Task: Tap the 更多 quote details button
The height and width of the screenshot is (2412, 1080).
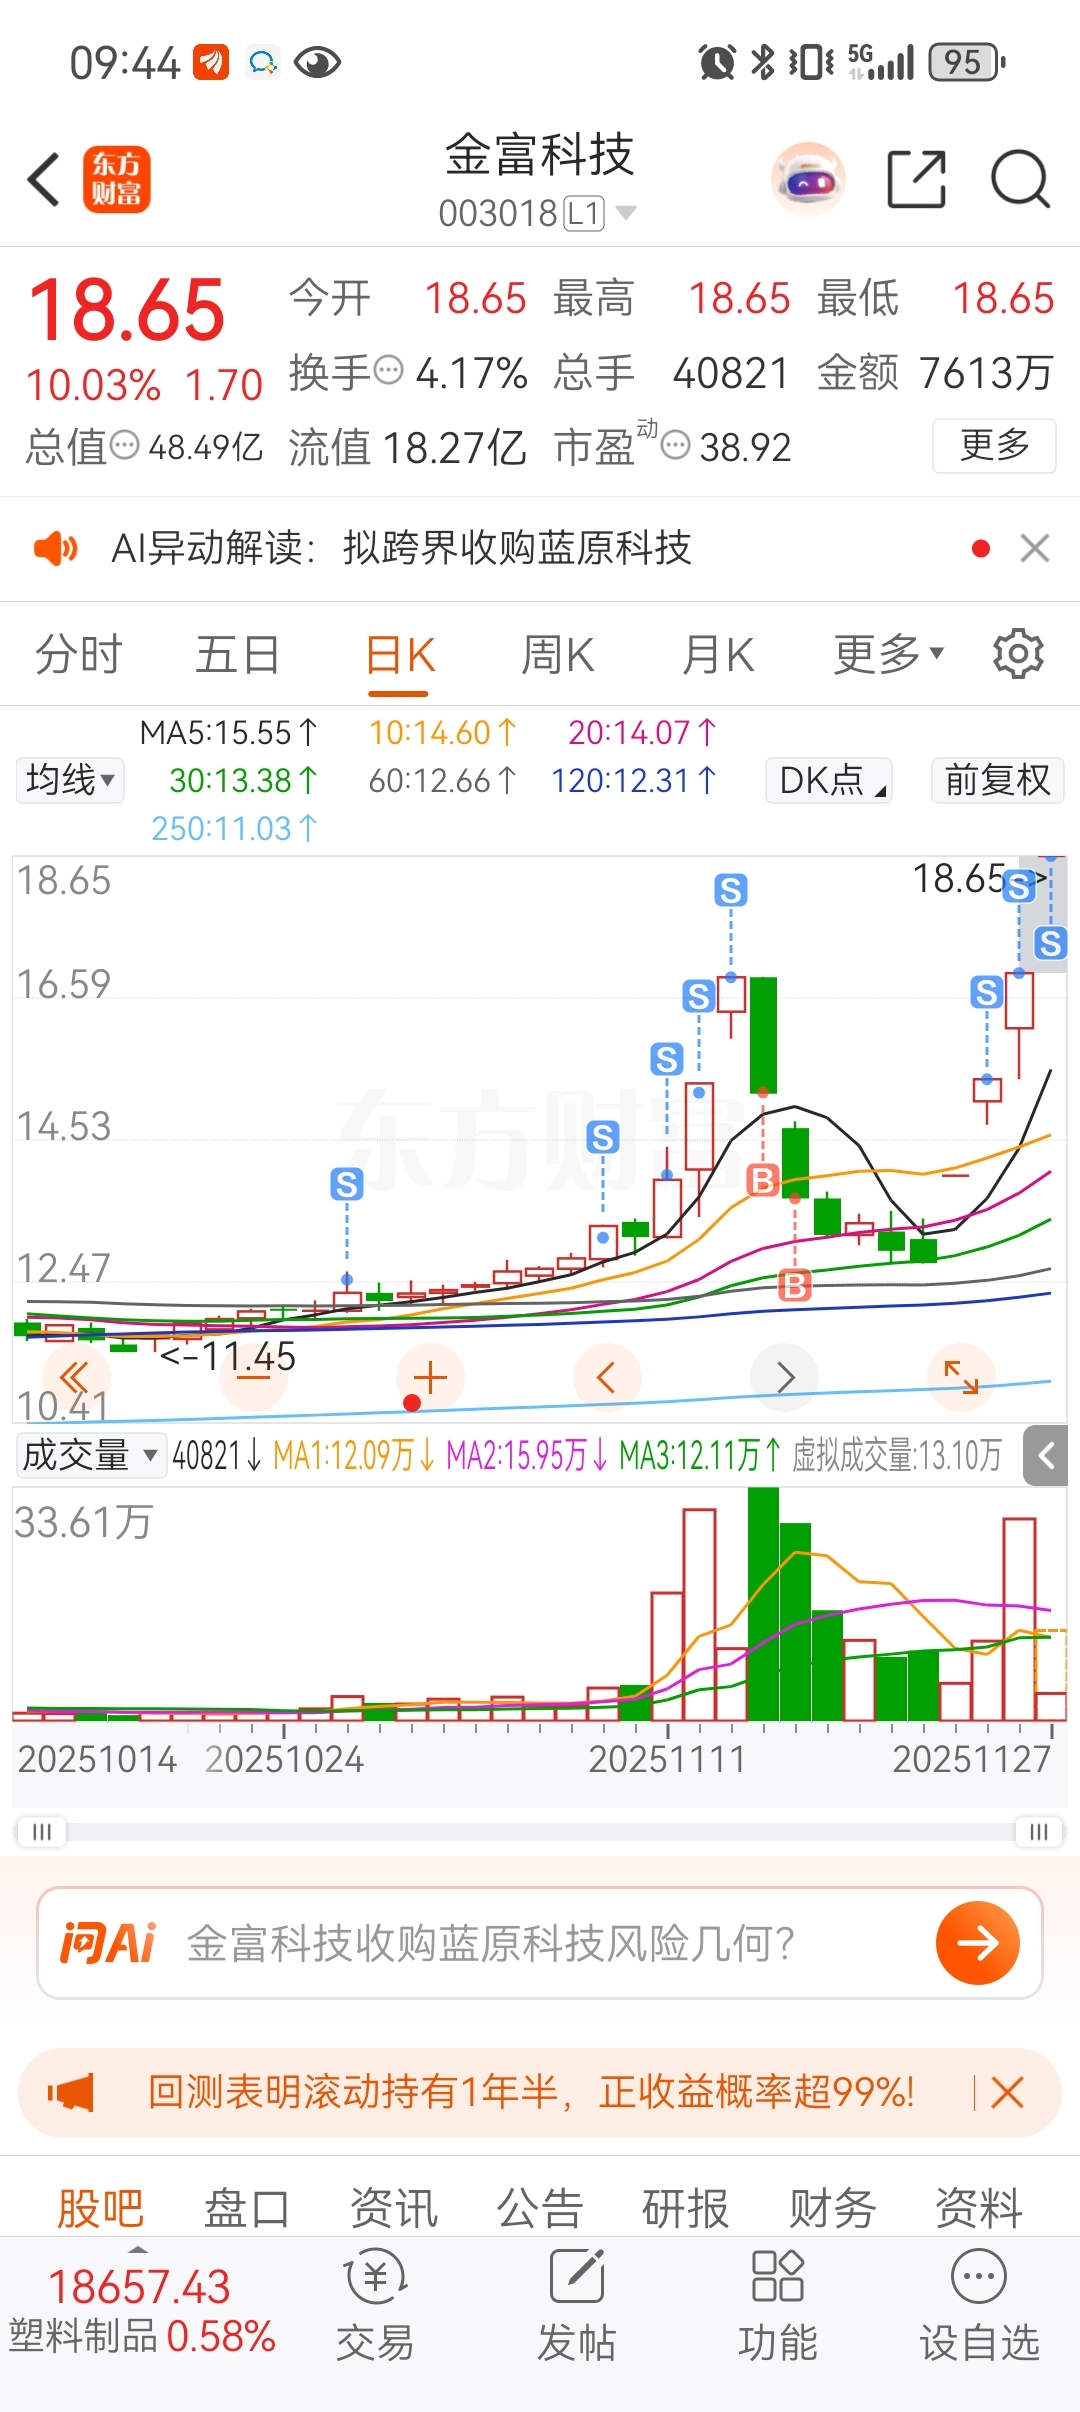Action: click(x=994, y=445)
